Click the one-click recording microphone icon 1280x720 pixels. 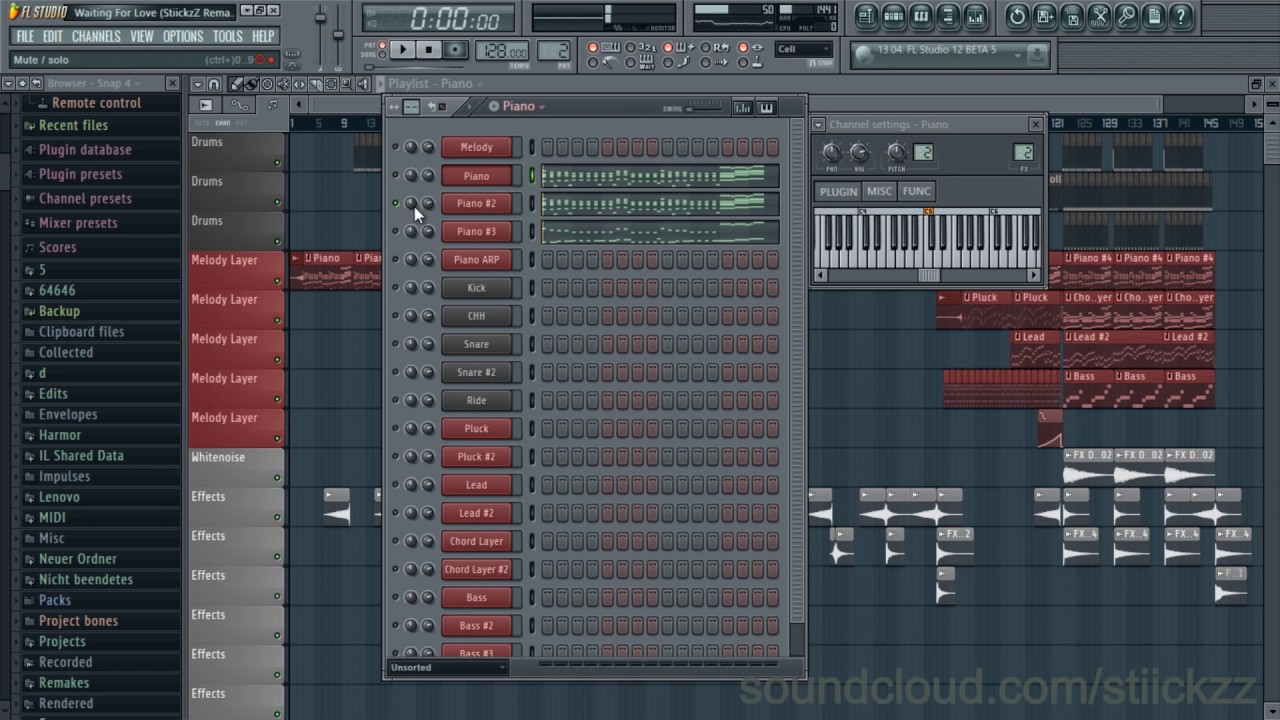pos(1126,17)
